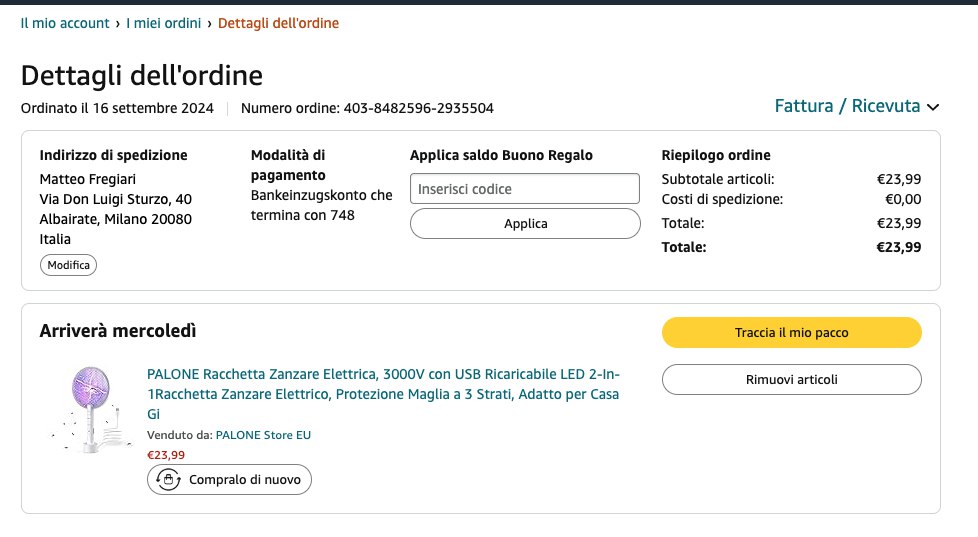Click the order number 403-8482596-2935504 text
Image resolution: width=978 pixels, height=537 pixels.
[418, 108]
